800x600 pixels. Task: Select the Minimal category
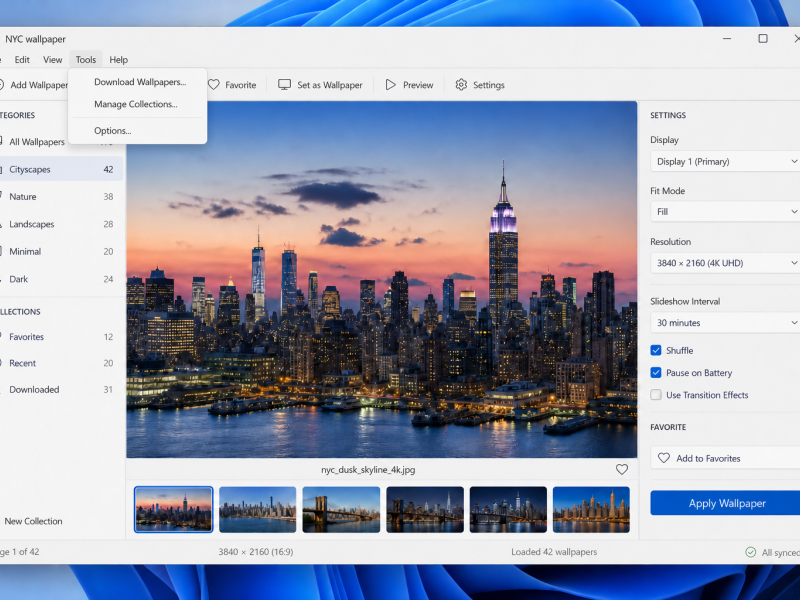click(x=60, y=252)
